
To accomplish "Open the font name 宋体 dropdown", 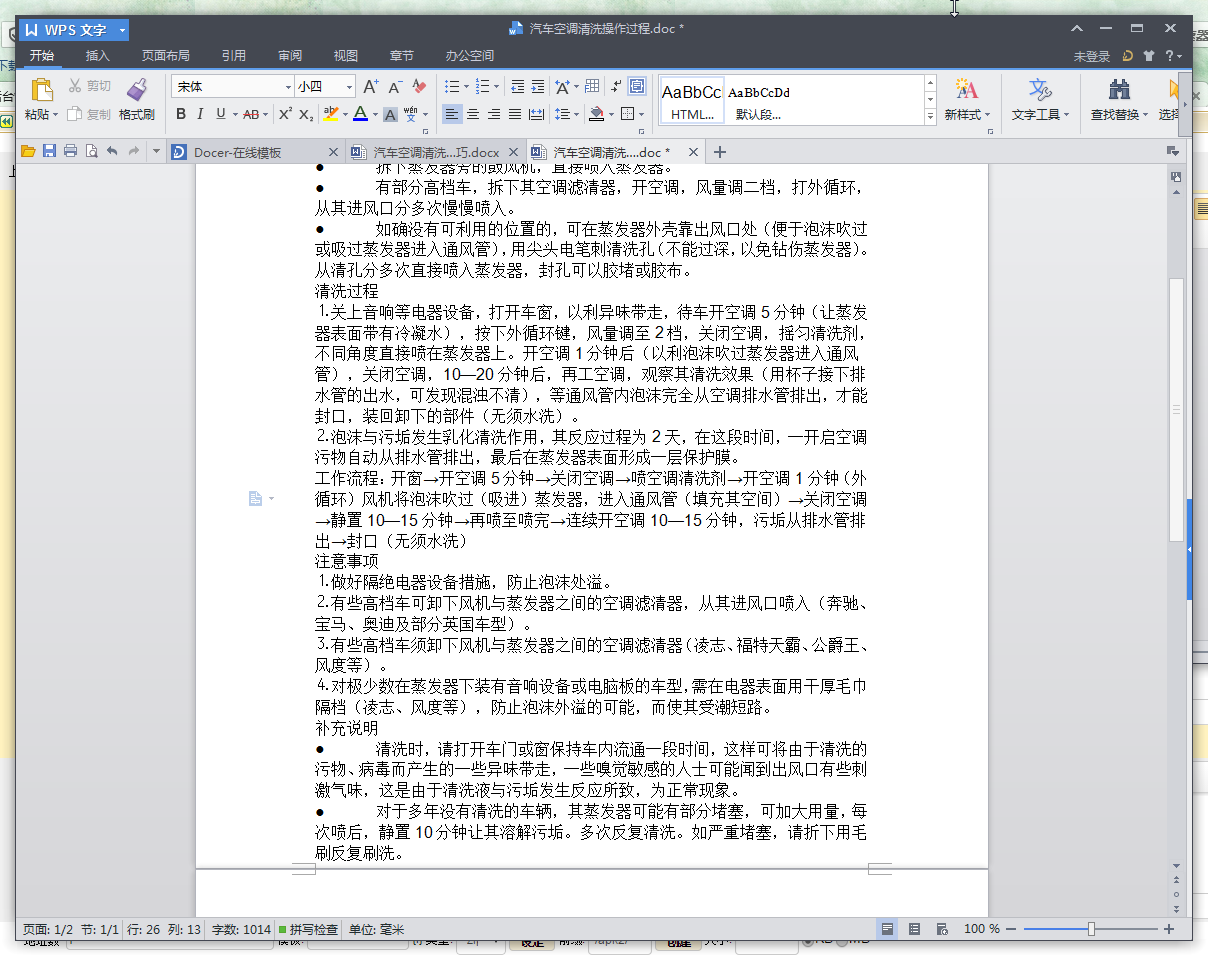I will coord(289,87).
